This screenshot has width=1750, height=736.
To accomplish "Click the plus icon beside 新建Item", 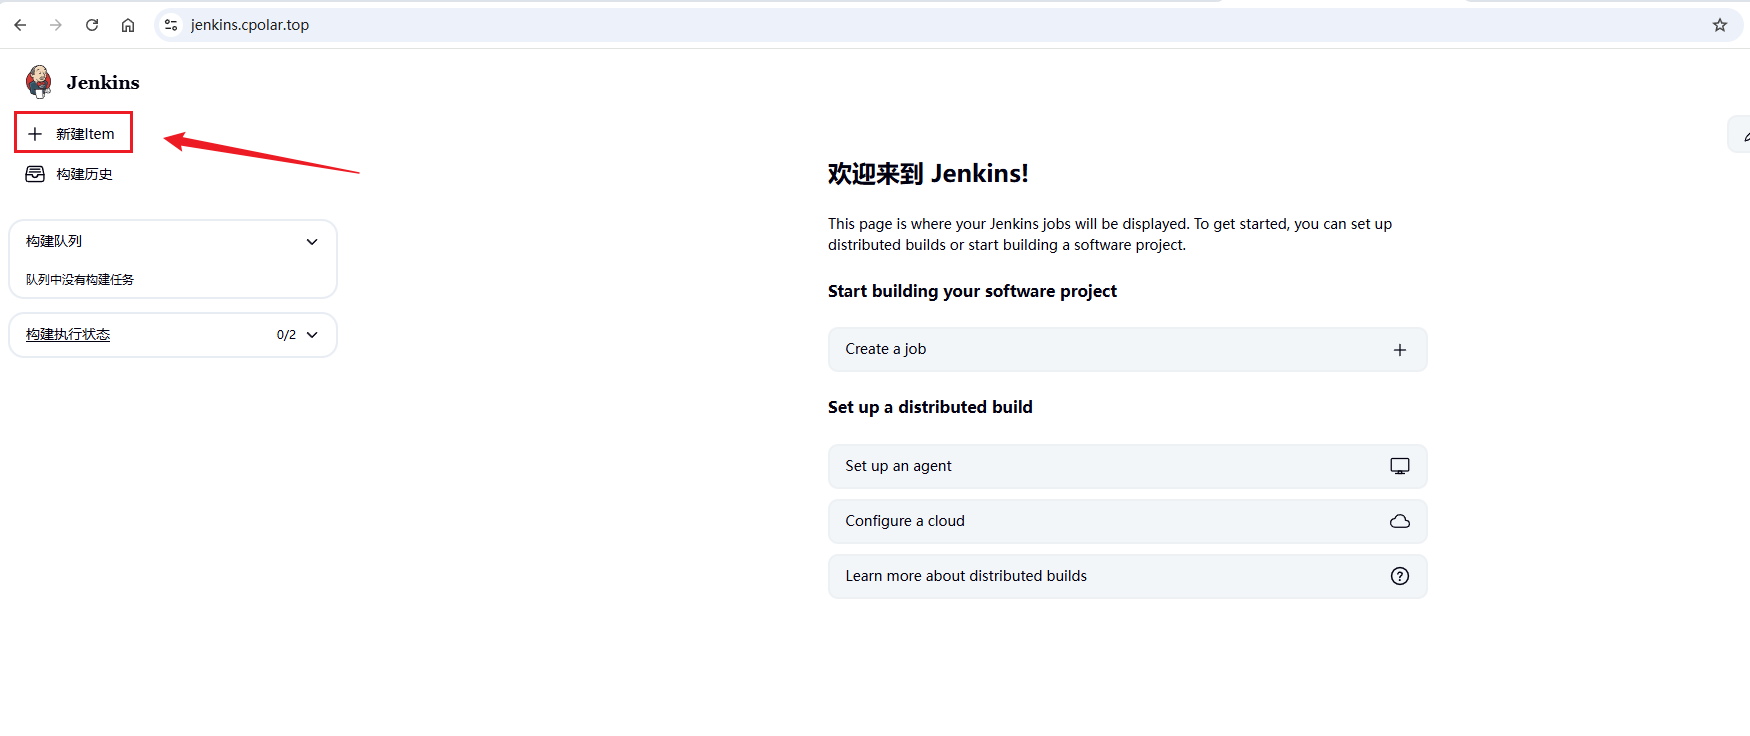I will [35, 134].
